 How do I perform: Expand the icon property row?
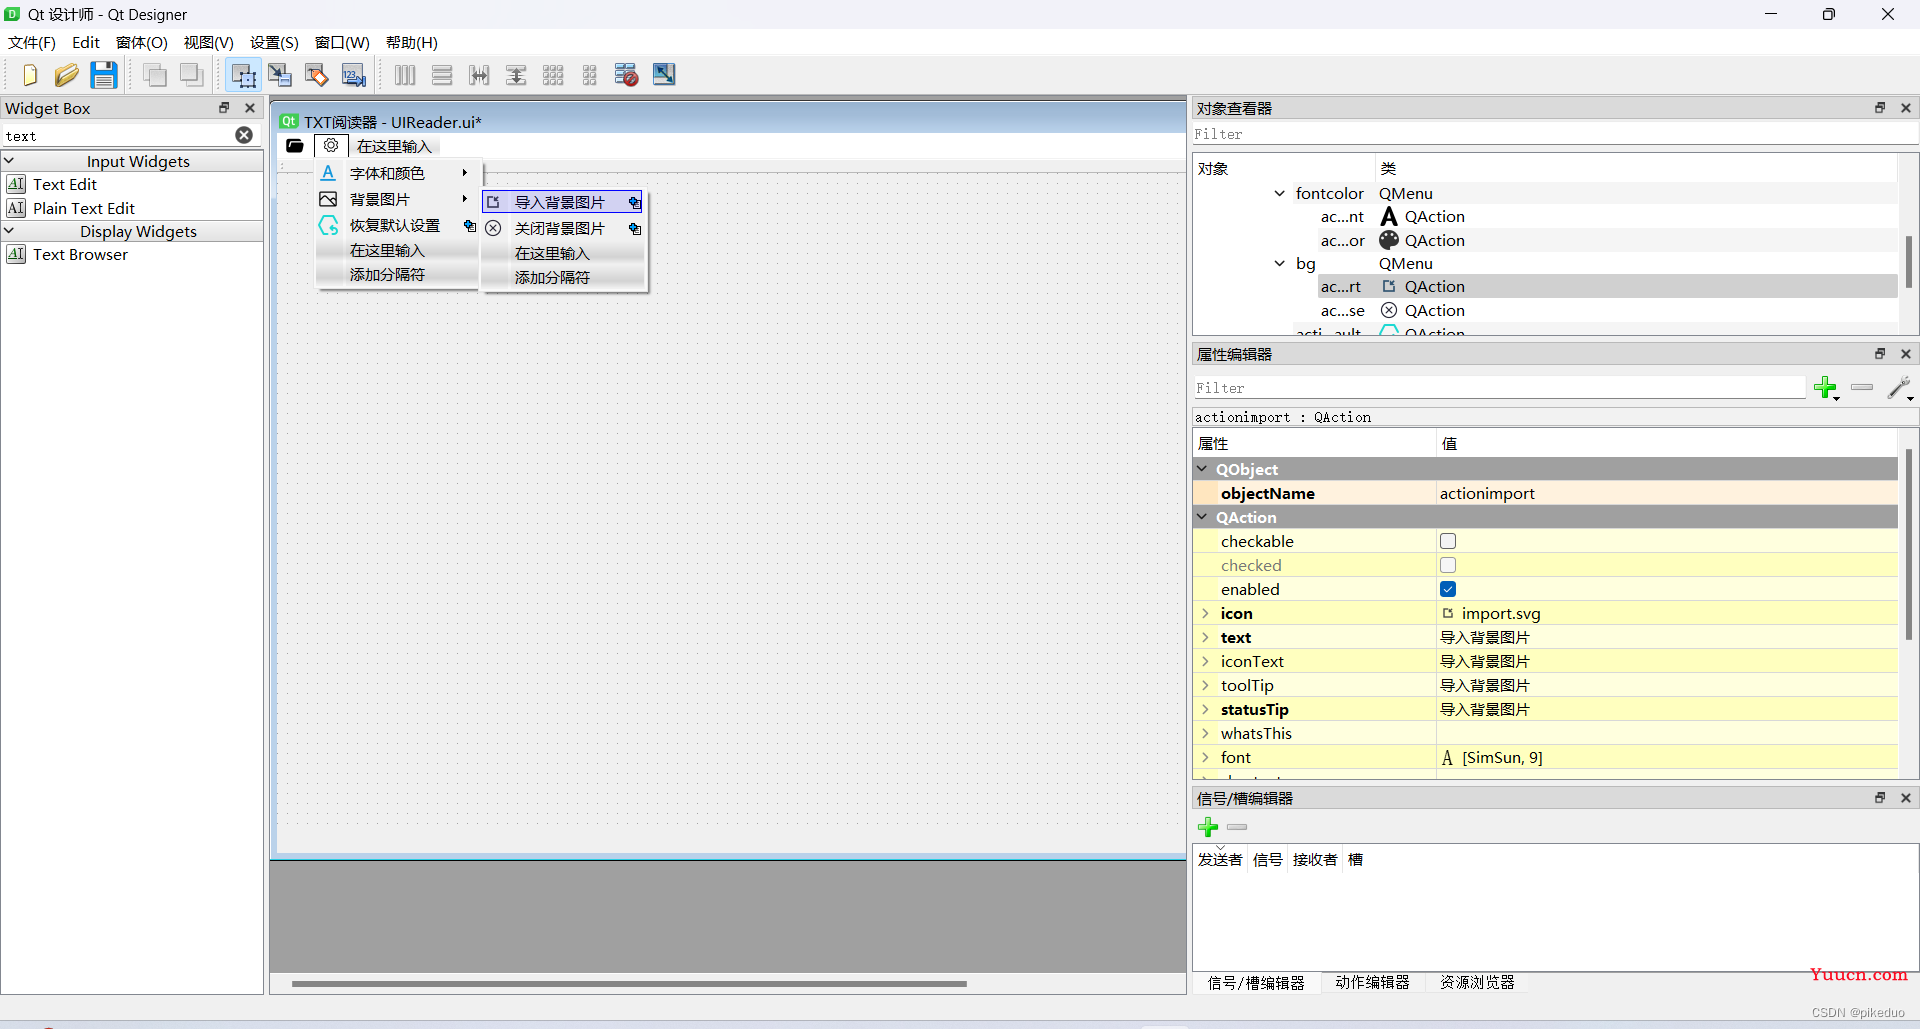[x=1205, y=613]
